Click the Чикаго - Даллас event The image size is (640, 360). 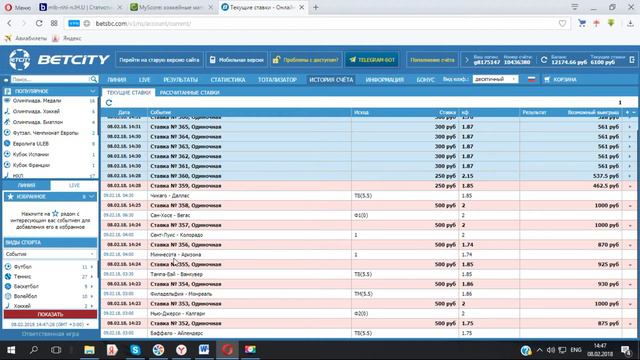click(169, 196)
